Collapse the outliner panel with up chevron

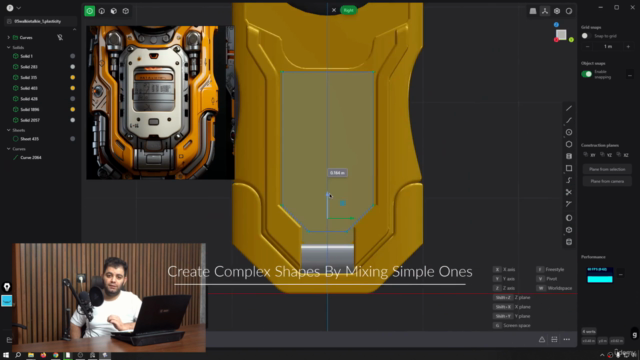(74, 29)
